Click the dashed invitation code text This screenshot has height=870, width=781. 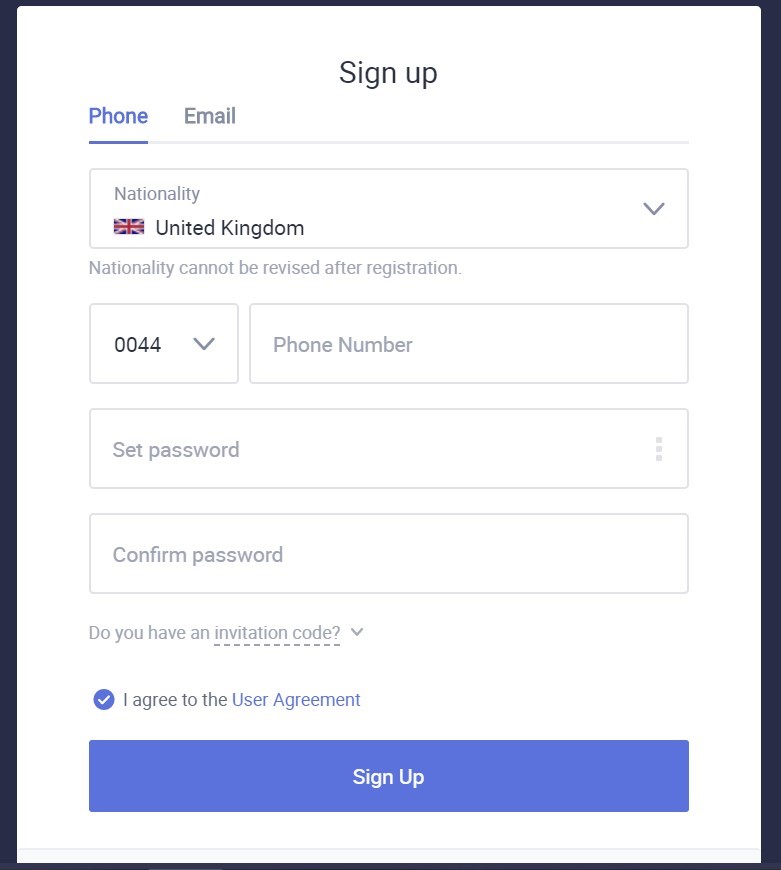pos(277,633)
